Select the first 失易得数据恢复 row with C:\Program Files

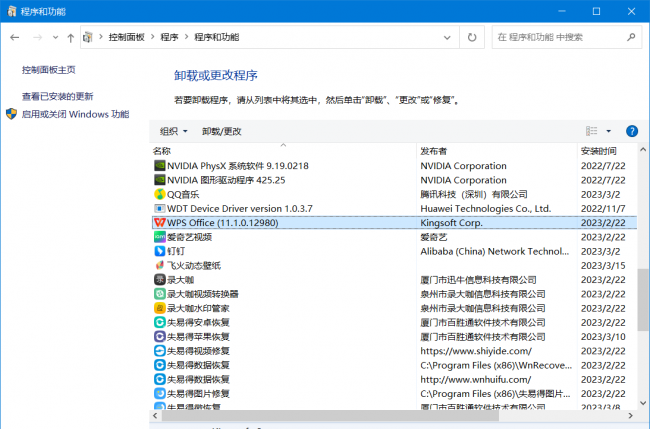point(394,365)
